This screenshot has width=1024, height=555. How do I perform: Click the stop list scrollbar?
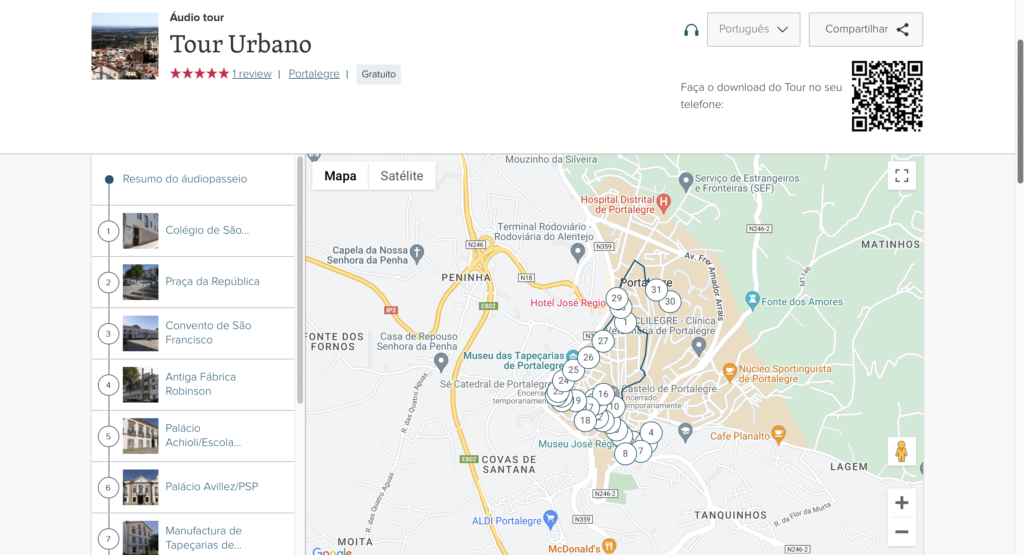click(300, 280)
